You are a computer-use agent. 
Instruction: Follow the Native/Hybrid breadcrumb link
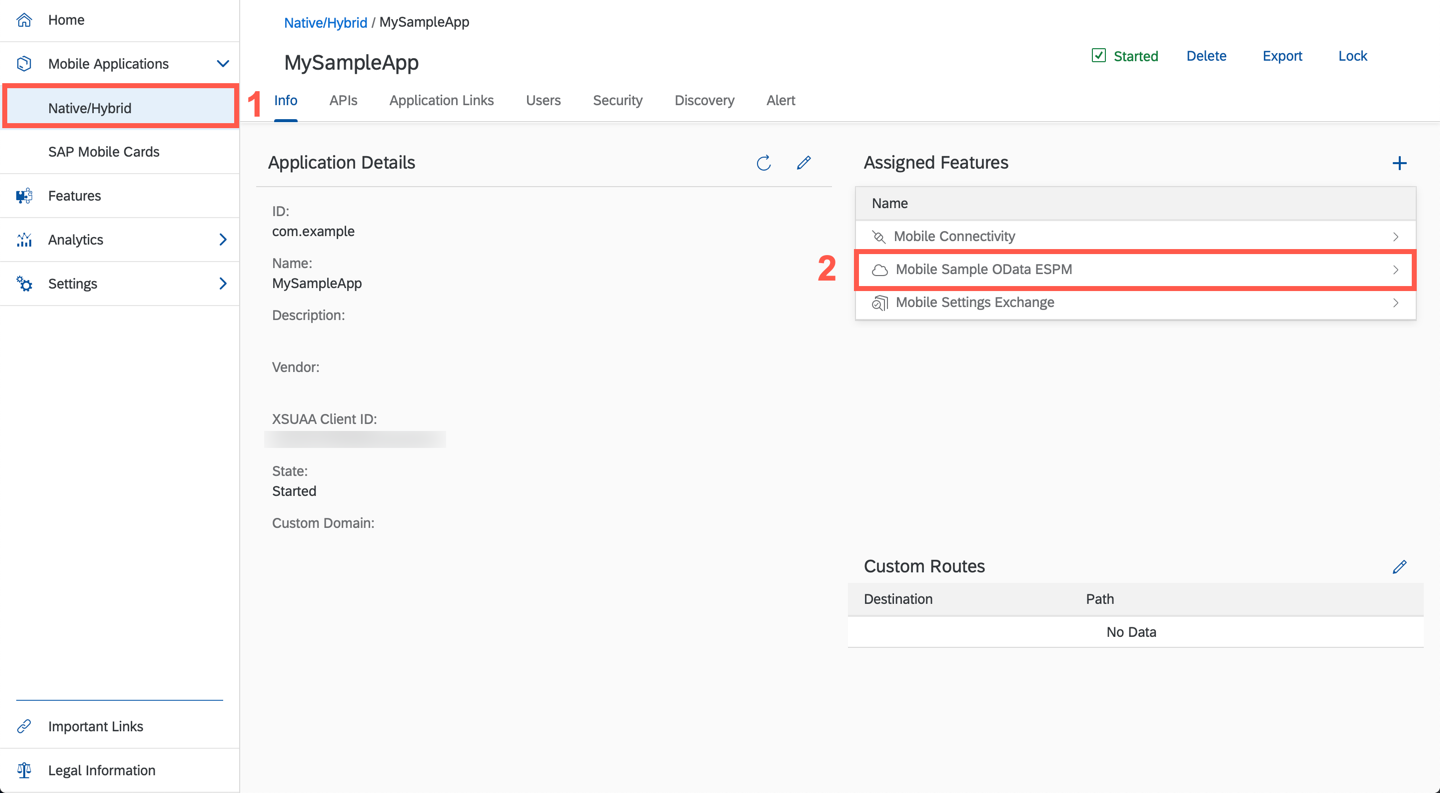326,23
